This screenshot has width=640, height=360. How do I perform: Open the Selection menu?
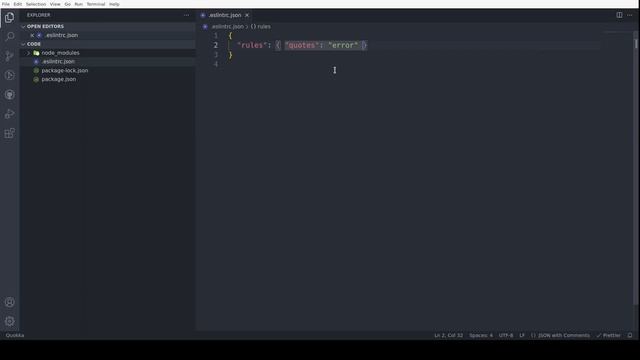(x=36, y=4)
